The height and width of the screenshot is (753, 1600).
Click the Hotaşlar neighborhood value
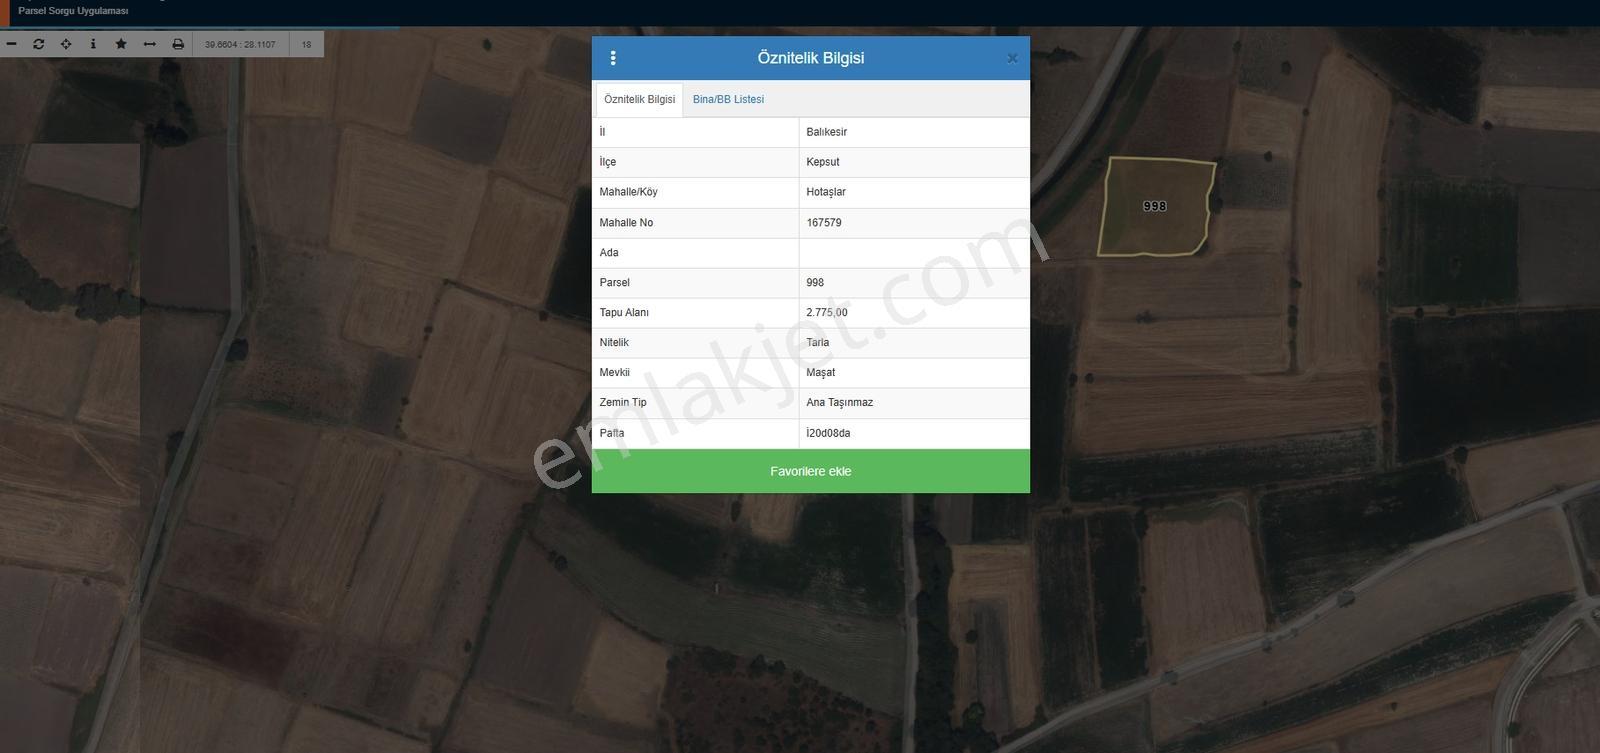tap(826, 192)
